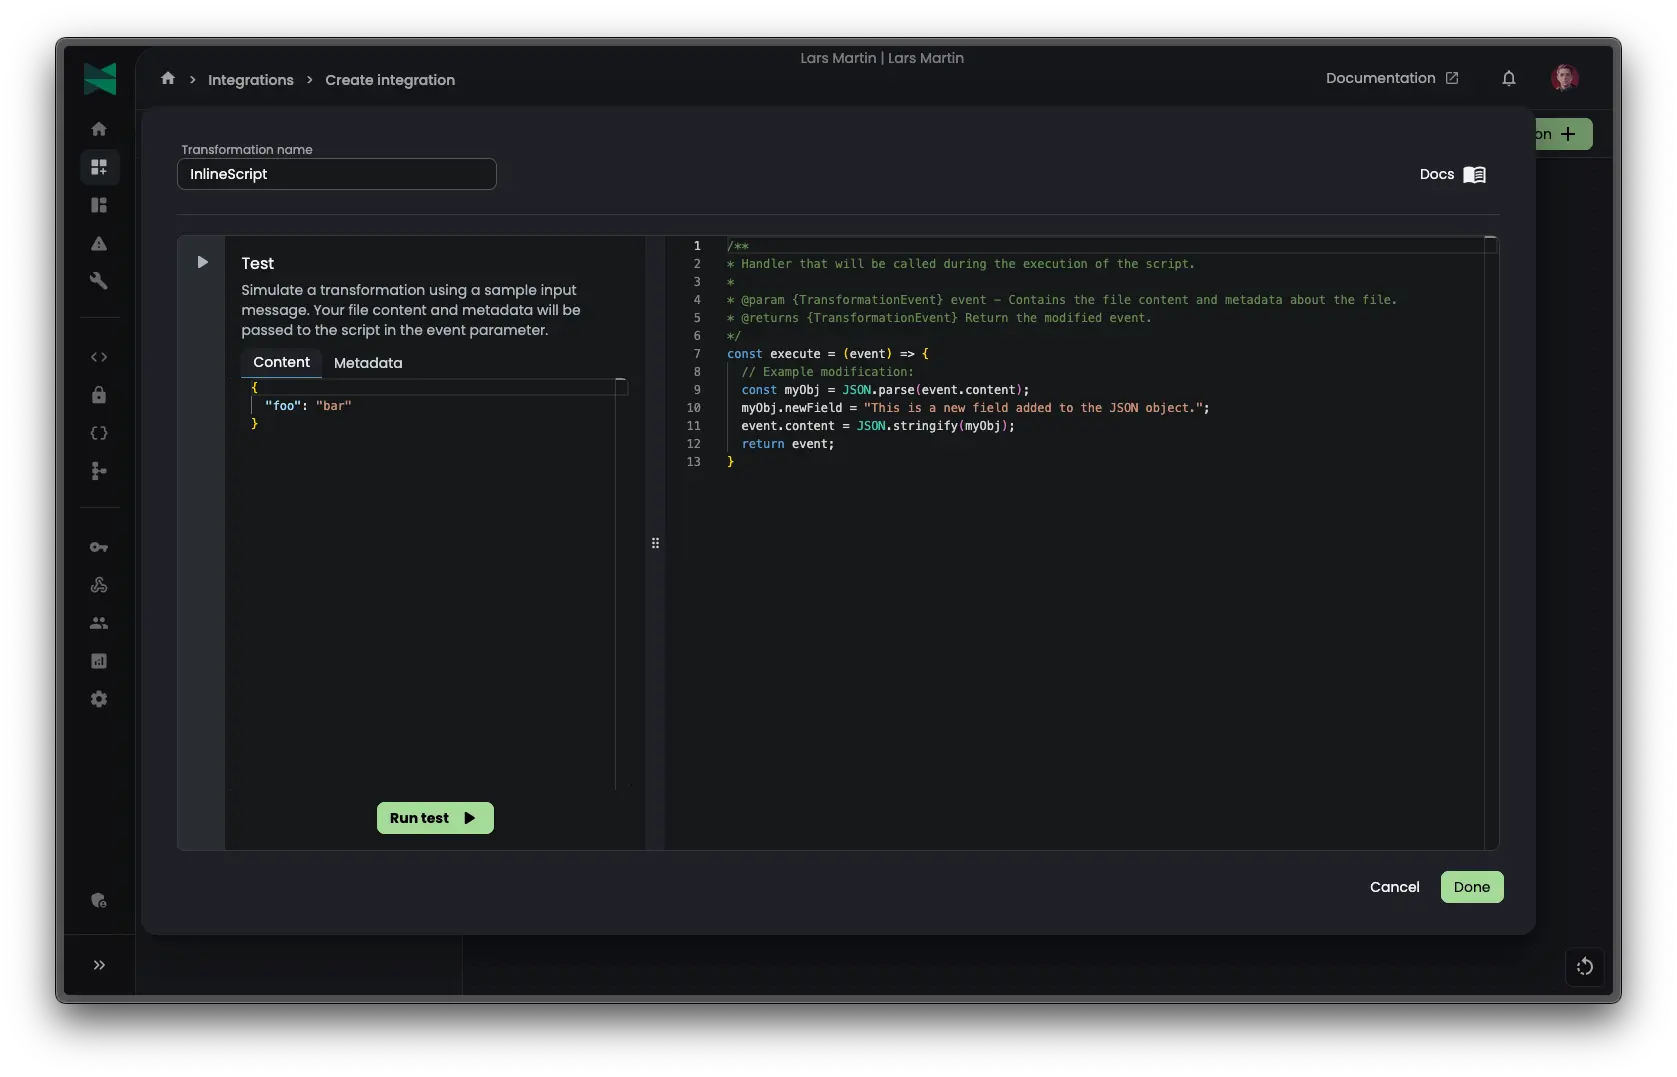Select the Integrations grid icon in the sidebar
The width and height of the screenshot is (1677, 1077).
pyautogui.click(x=99, y=167)
